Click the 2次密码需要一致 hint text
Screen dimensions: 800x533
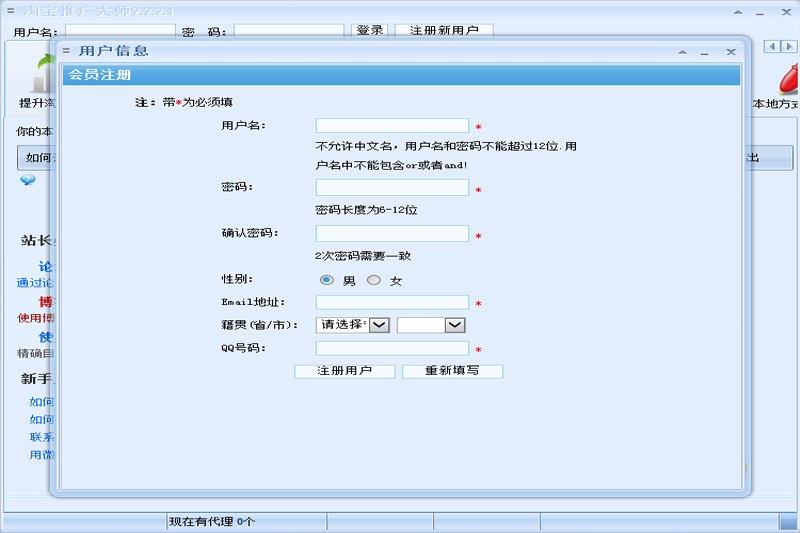point(363,256)
